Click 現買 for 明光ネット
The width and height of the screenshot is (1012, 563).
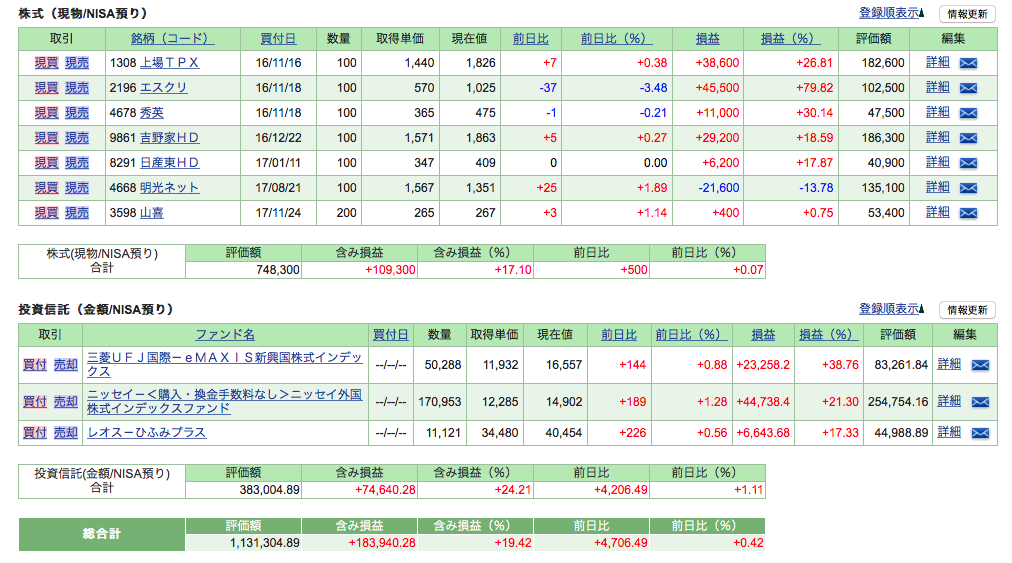pos(46,188)
